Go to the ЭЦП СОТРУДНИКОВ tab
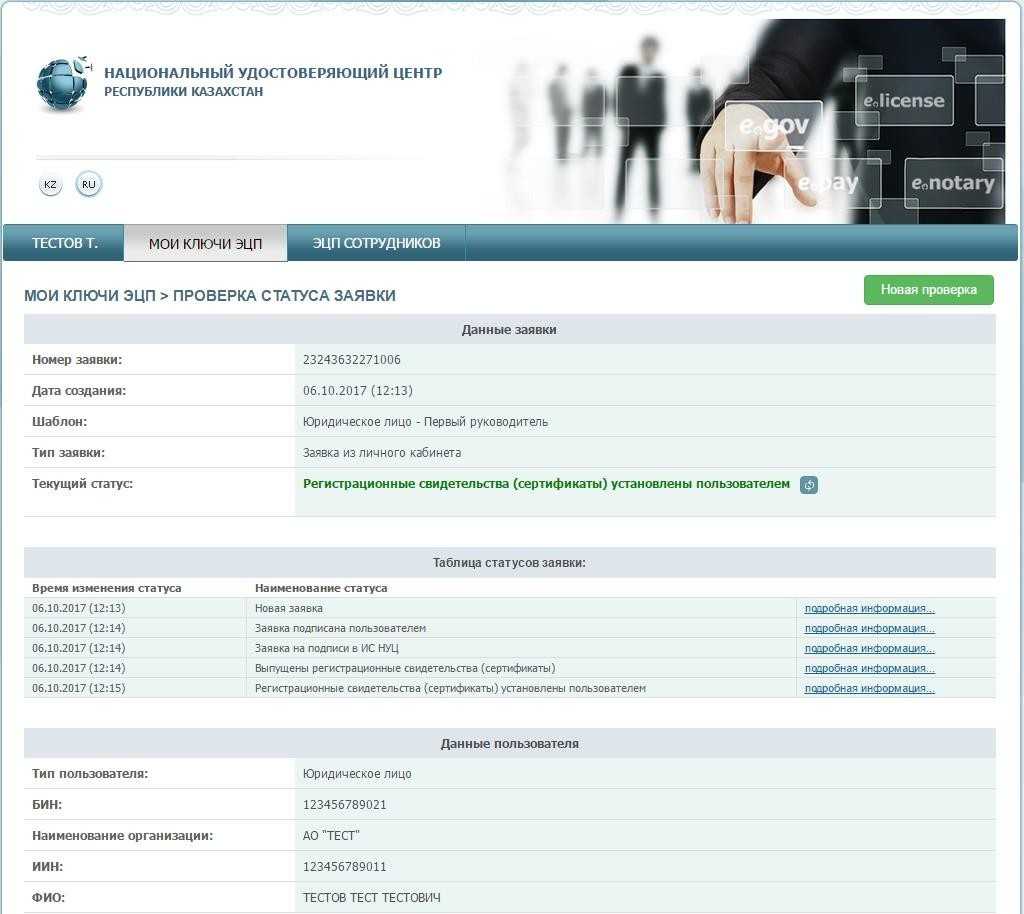 coord(376,243)
